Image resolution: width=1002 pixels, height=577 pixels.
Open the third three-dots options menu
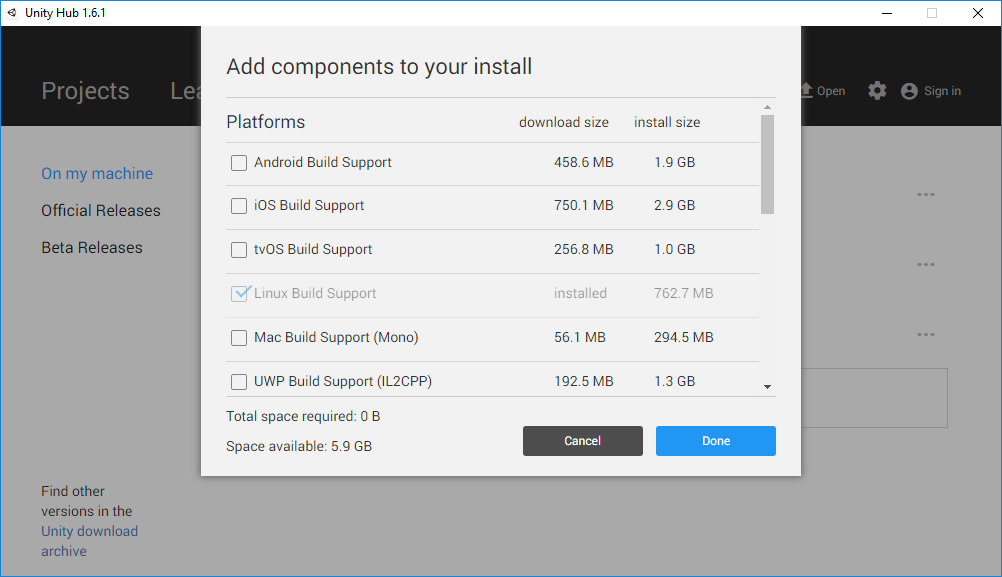coord(925,335)
